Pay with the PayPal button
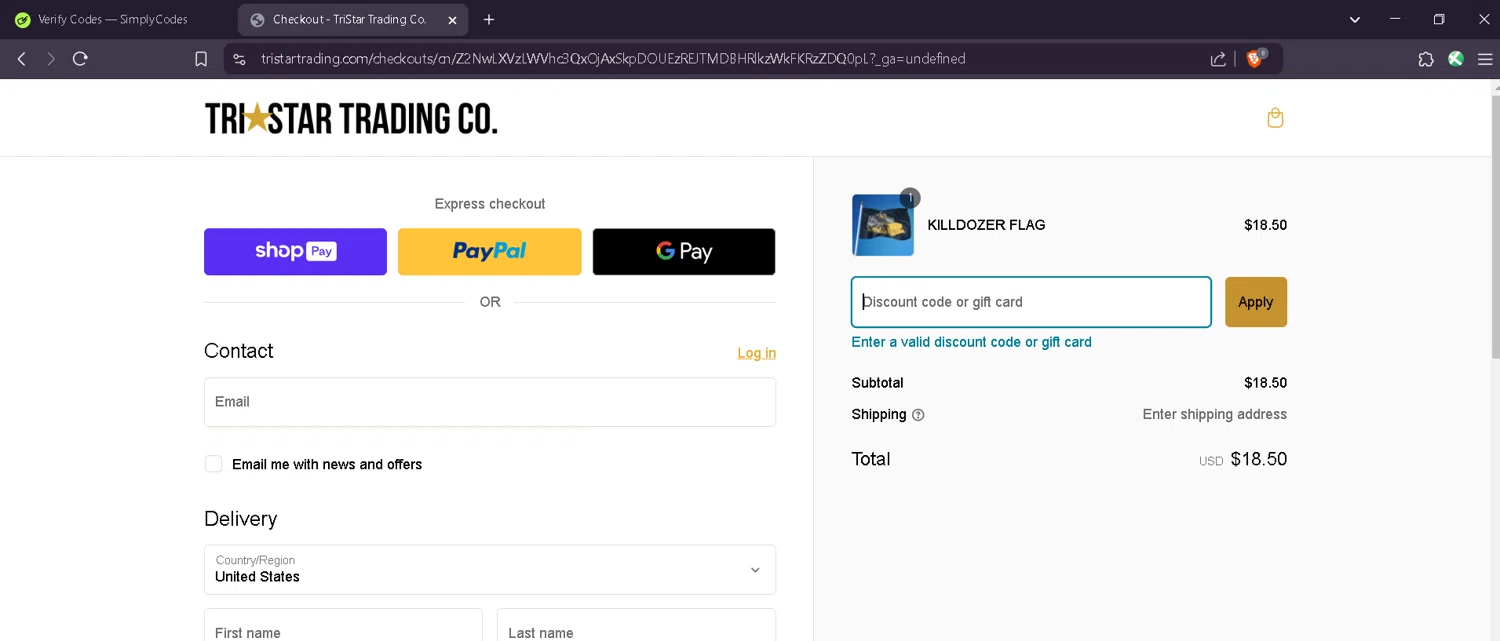Screen dimensions: 1500x641 (x=489, y=251)
